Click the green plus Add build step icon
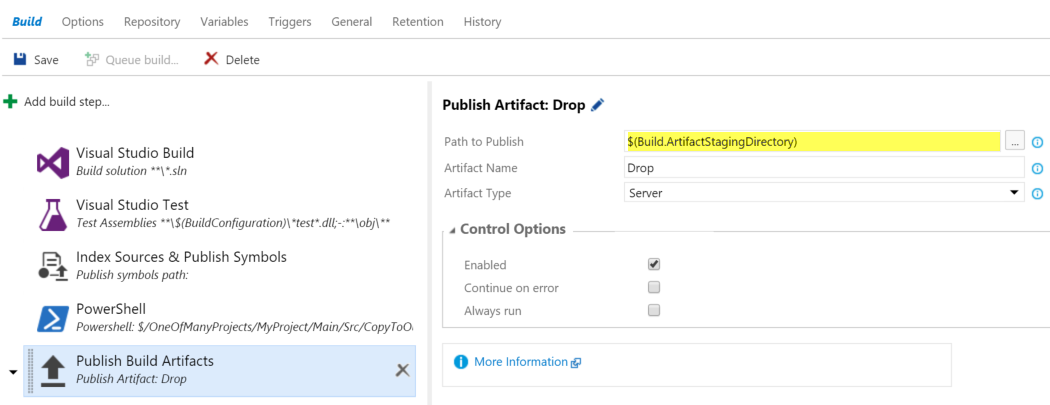This screenshot has width=1050, height=405. [10, 102]
